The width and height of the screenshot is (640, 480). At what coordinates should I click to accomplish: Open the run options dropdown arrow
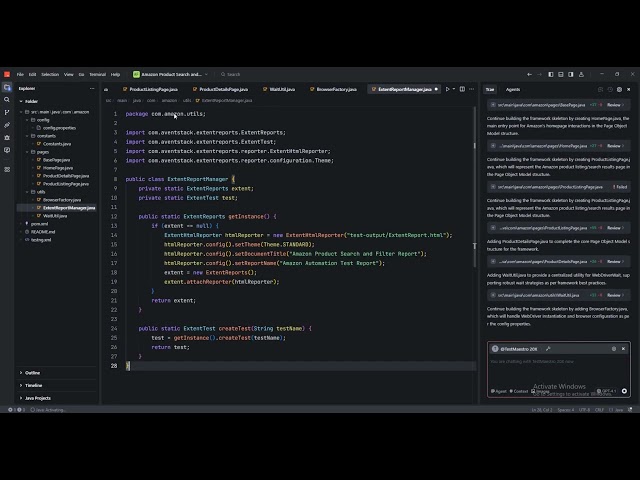tap(454, 89)
